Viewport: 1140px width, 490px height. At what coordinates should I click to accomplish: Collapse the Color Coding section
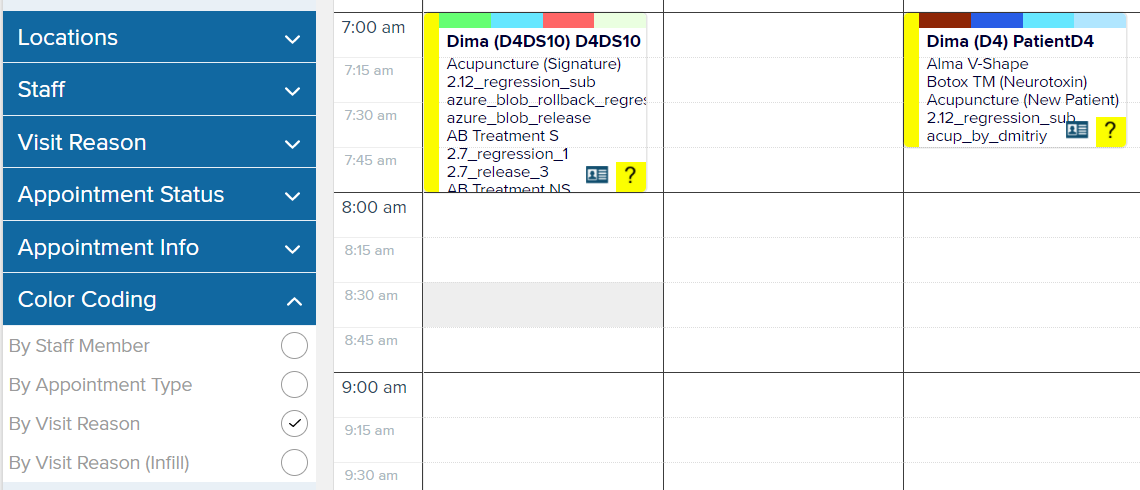159,300
